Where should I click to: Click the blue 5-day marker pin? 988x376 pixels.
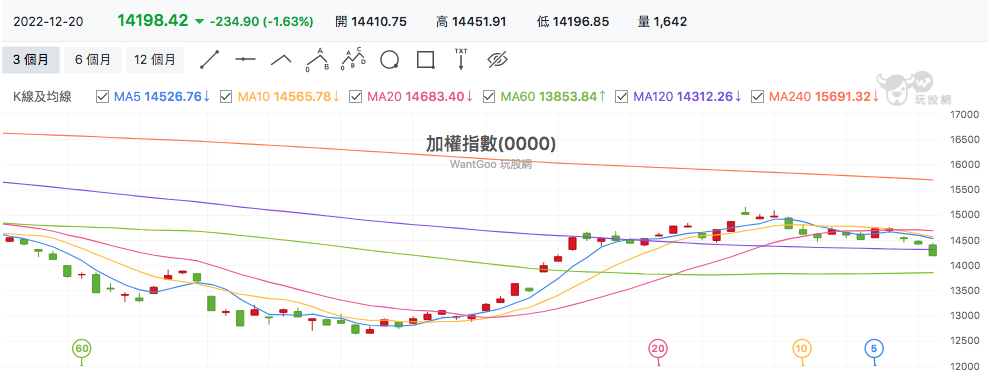pos(874,349)
